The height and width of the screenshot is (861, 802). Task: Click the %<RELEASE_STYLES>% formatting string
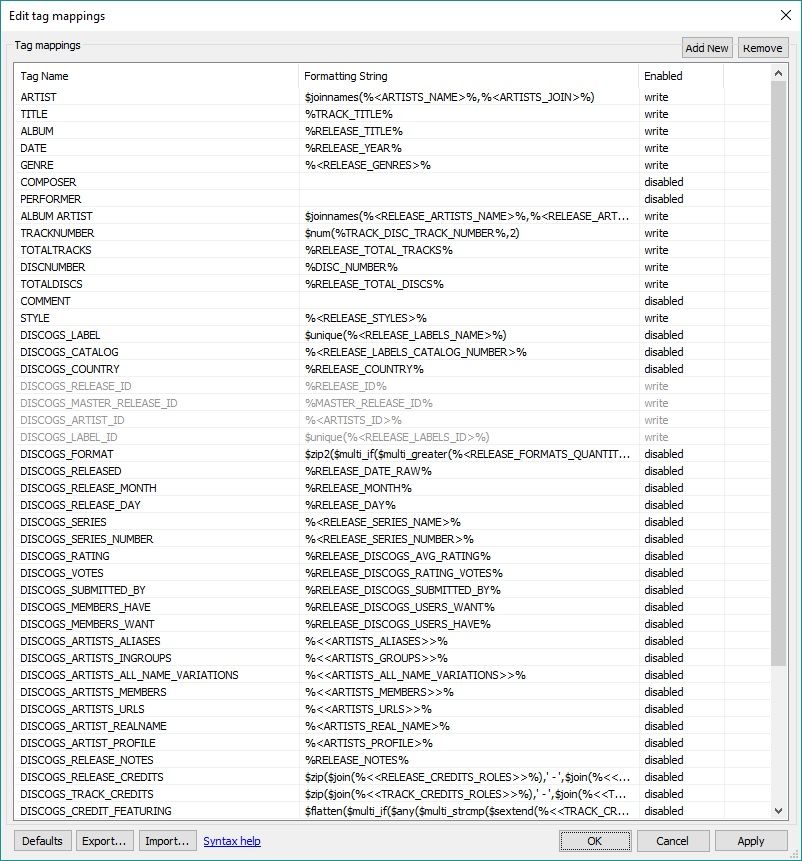click(366, 318)
